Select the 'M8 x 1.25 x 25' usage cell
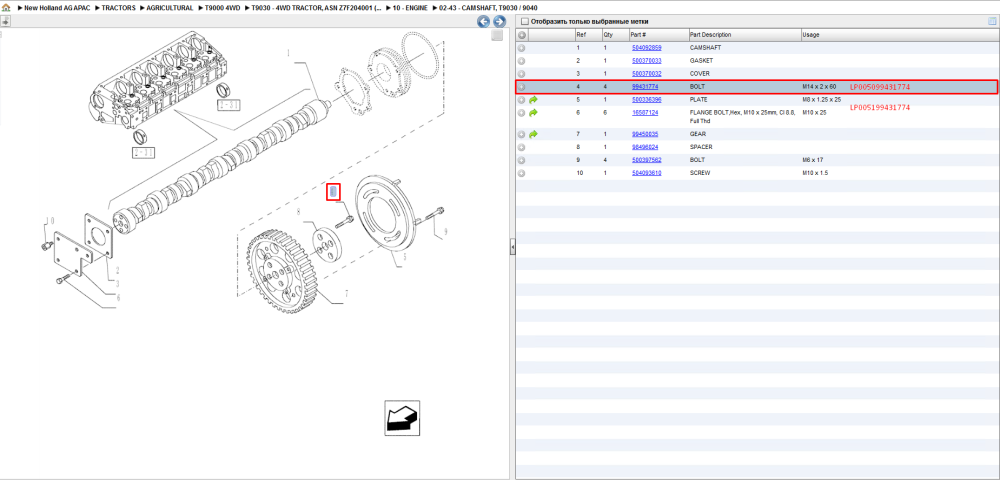 click(821, 100)
